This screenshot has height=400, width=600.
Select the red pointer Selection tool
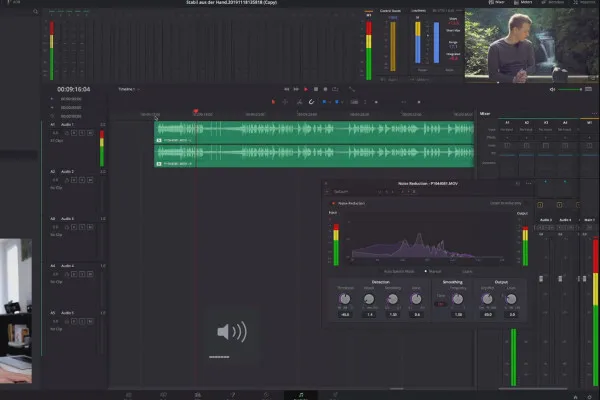coord(273,102)
